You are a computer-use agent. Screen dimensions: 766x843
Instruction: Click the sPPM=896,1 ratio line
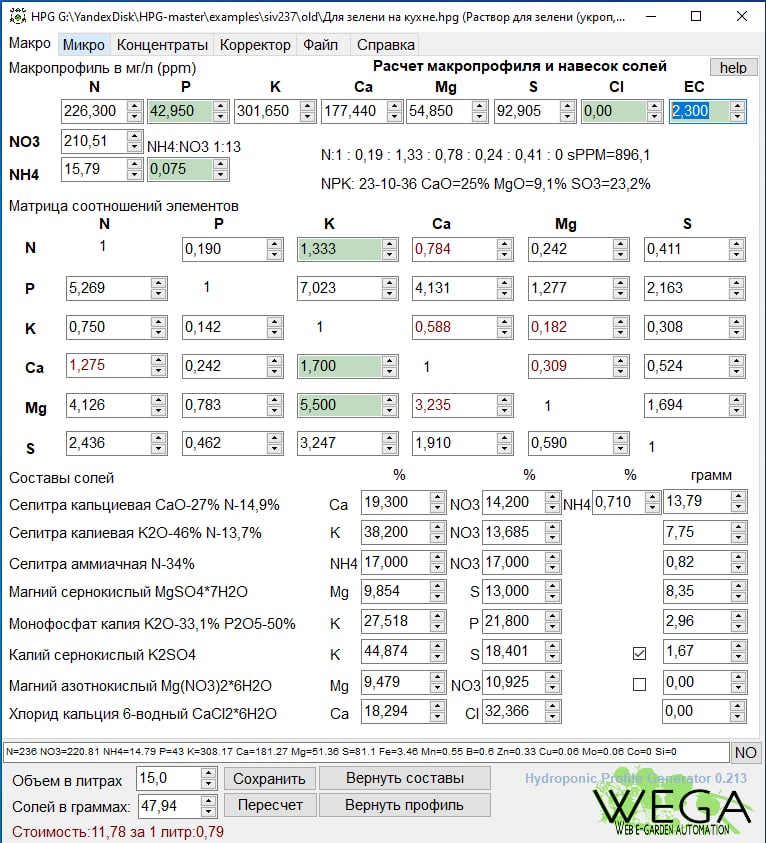click(x=485, y=155)
